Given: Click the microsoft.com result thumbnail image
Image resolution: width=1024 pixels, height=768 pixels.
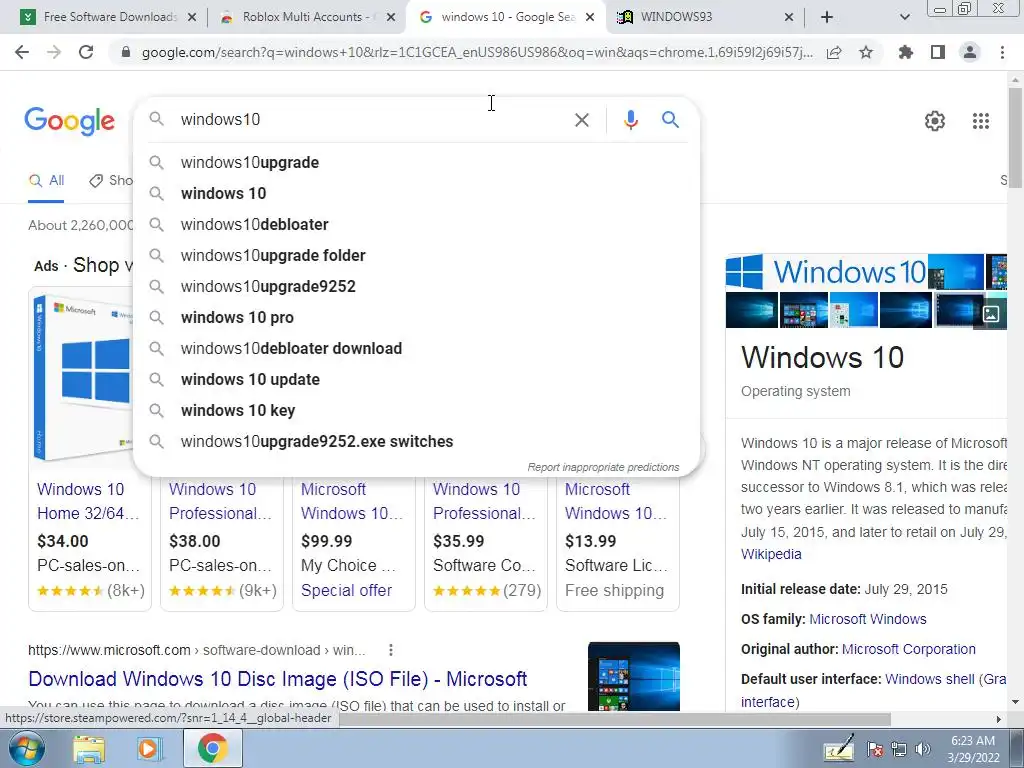Looking at the screenshot, I should click(633, 676).
